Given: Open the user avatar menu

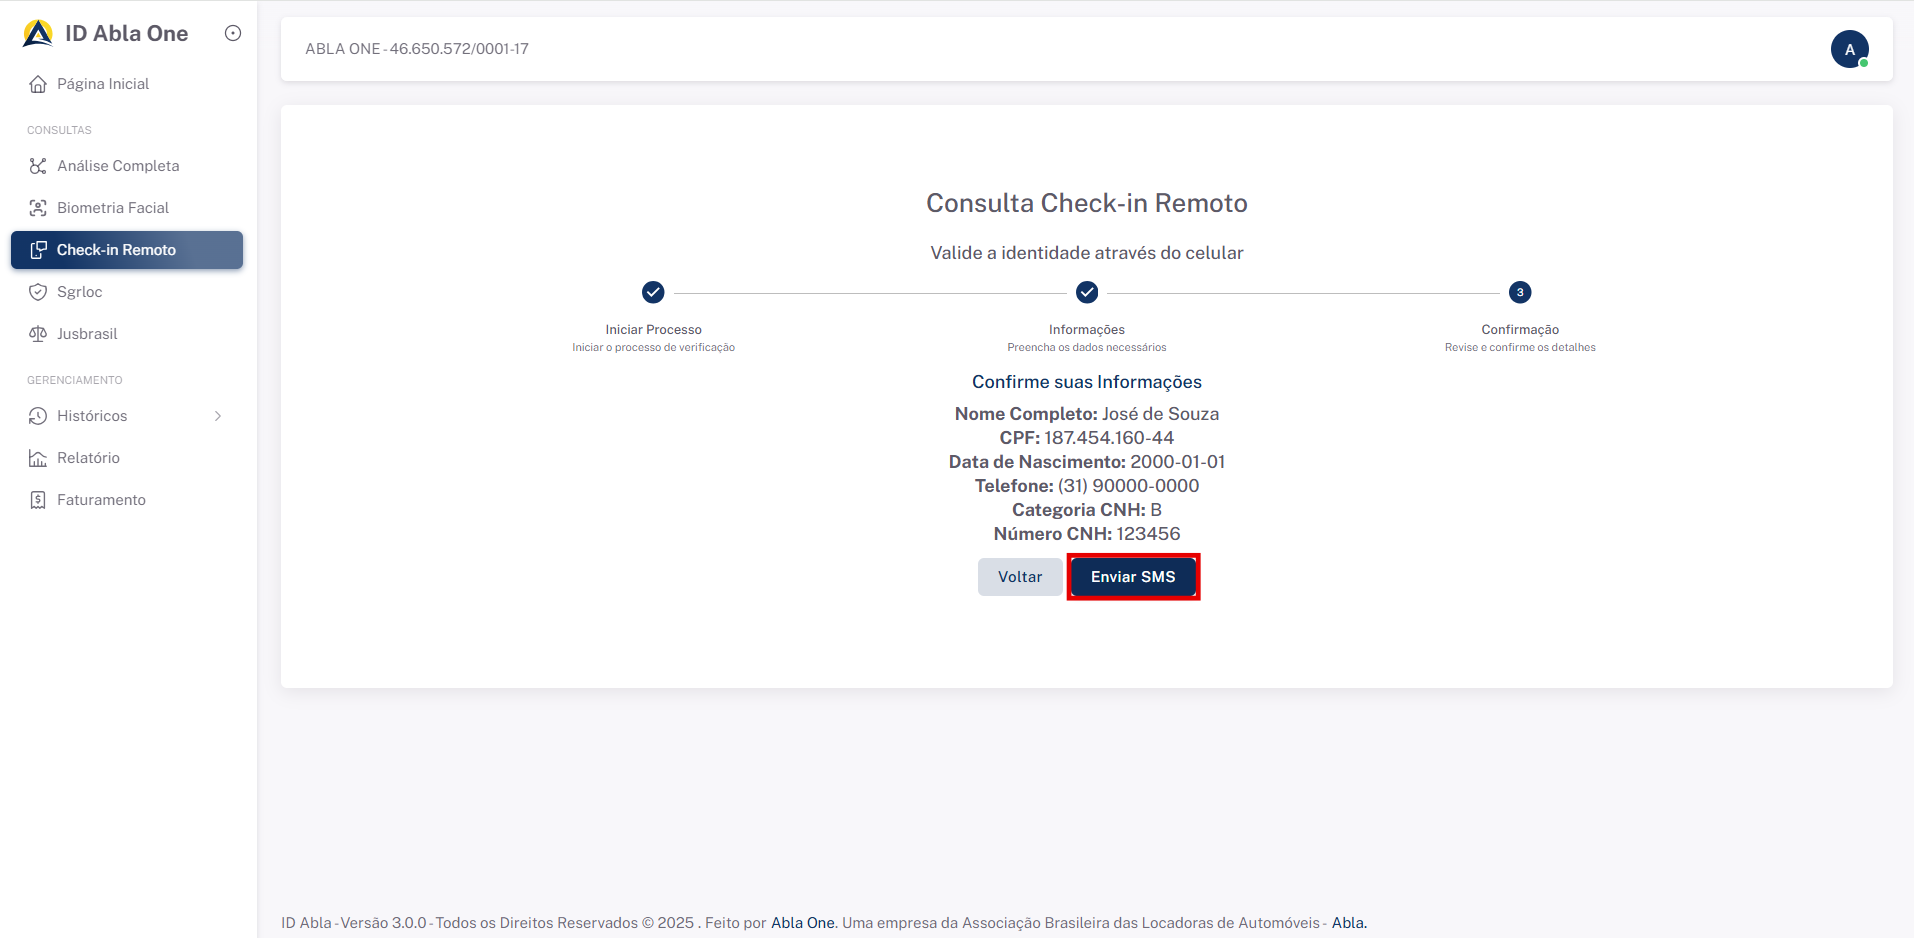Looking at the screenshot, I should click(x=1849, y=49).
